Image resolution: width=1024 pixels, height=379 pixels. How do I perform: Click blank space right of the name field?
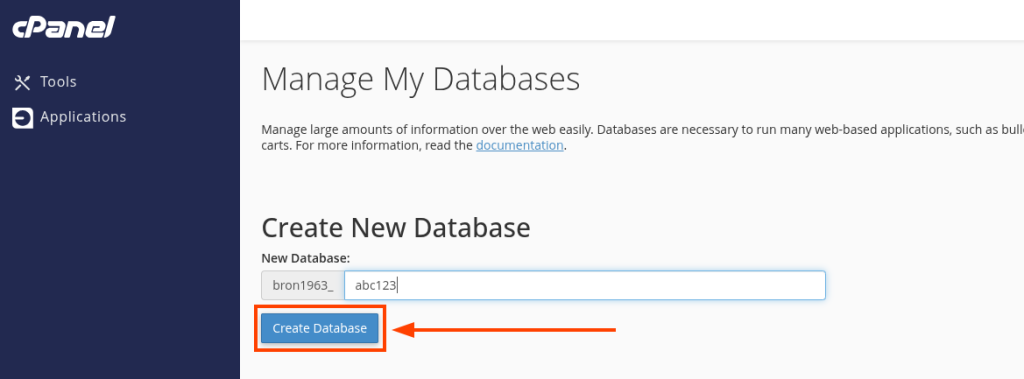pos(924,286)
